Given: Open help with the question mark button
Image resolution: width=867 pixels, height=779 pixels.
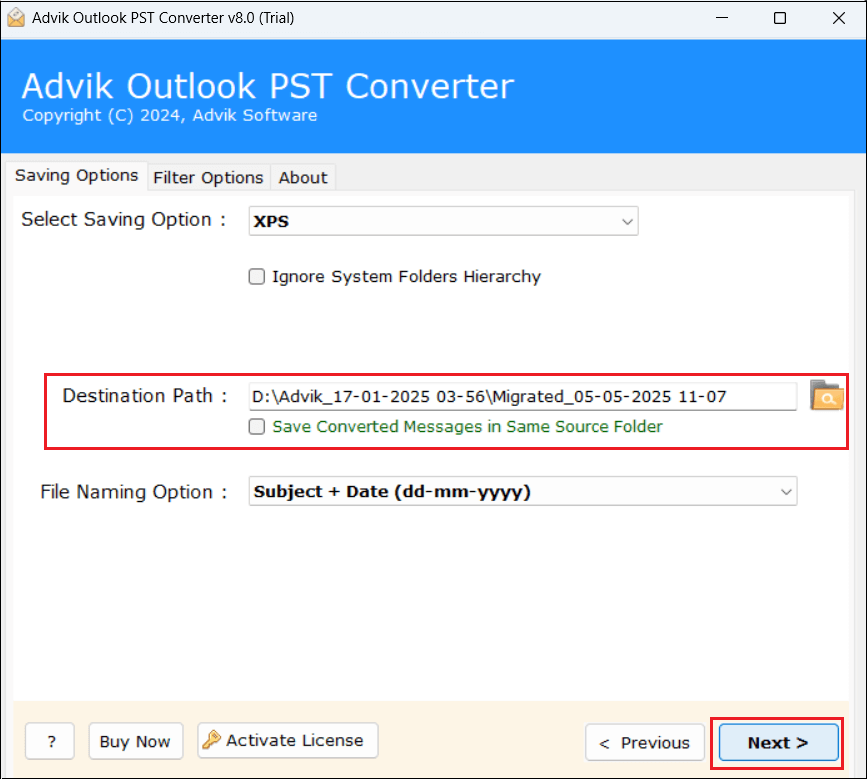Looking at the screenshot, I should [x=50, y=741].
